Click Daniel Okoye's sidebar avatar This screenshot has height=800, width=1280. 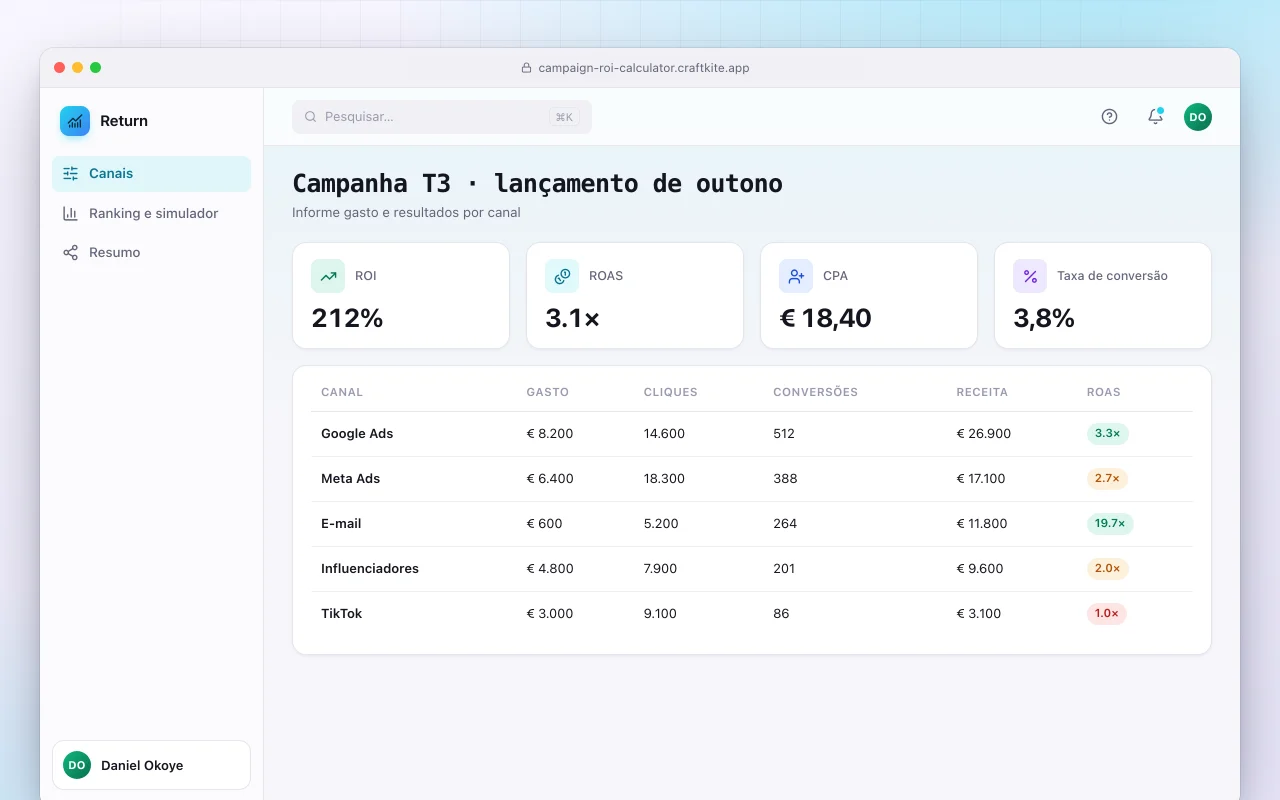click(x=77, y=765)
